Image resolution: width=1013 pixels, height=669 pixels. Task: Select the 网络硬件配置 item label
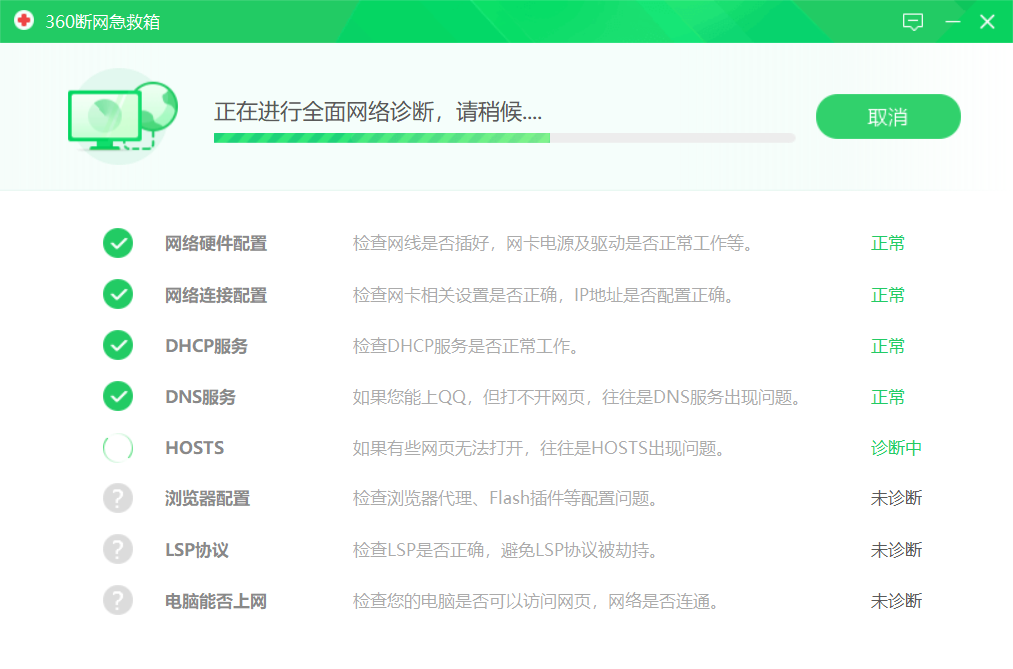(x=216, y=244)
